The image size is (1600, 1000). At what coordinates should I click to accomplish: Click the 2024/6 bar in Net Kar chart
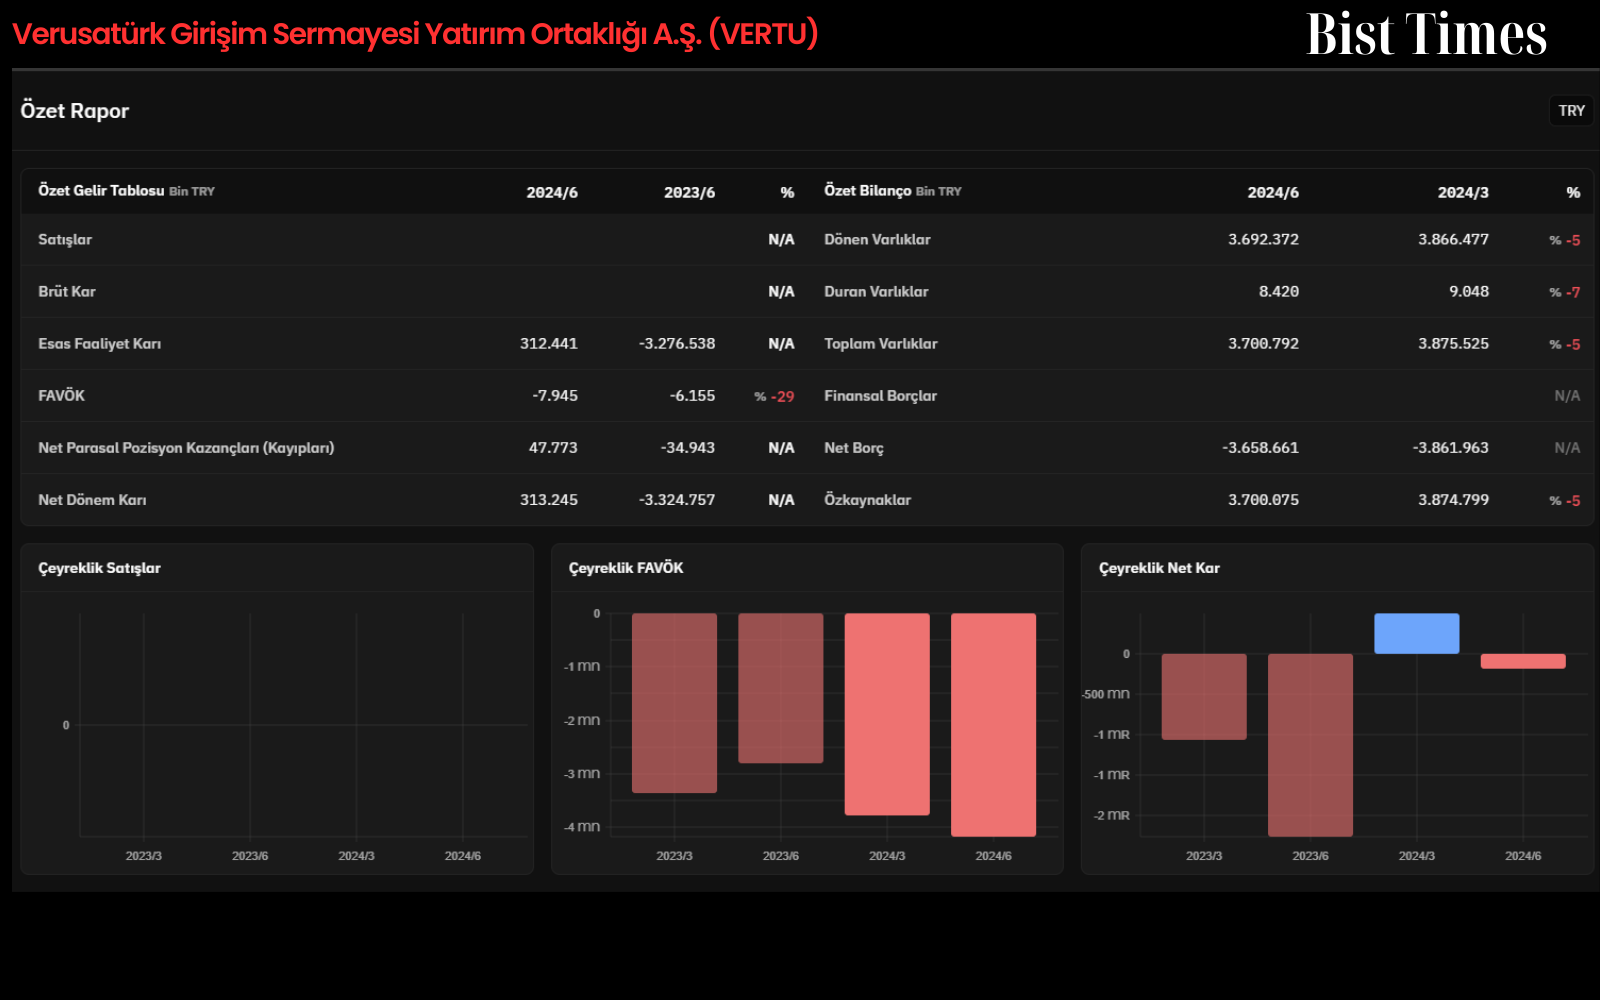1523,661
